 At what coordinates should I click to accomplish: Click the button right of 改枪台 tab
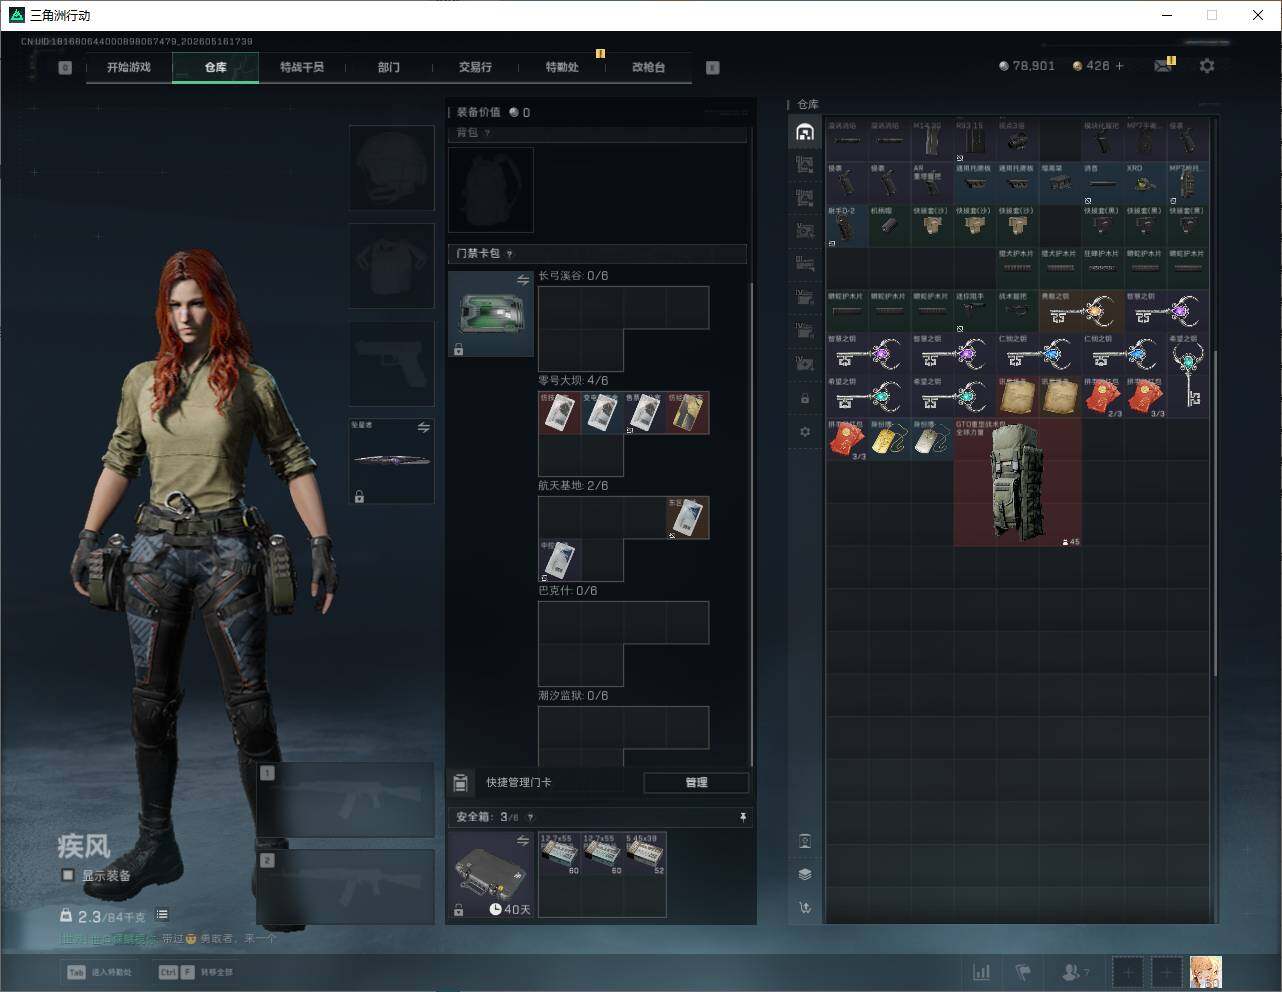point(713,68)
